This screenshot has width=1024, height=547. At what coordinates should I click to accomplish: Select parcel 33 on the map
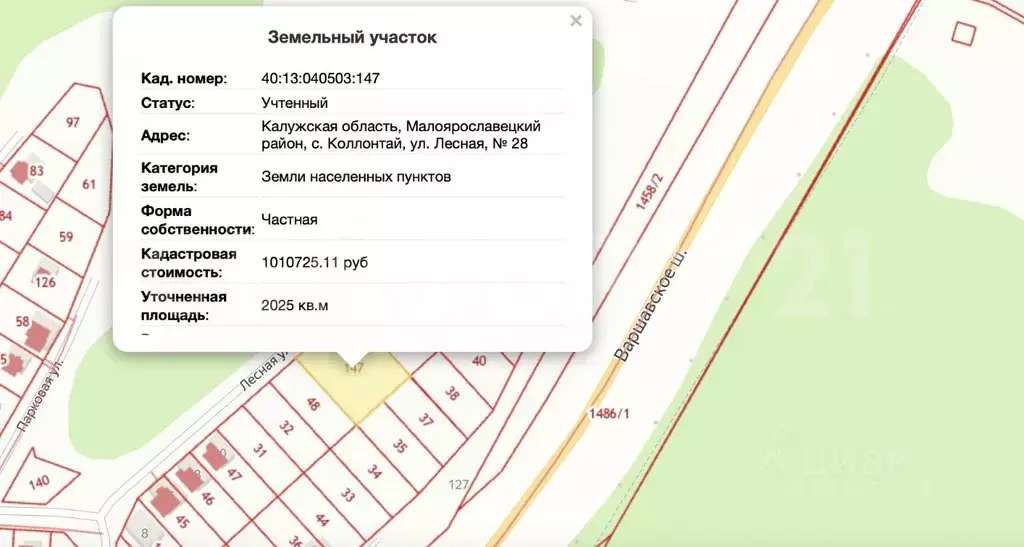(x=347, y=495)
